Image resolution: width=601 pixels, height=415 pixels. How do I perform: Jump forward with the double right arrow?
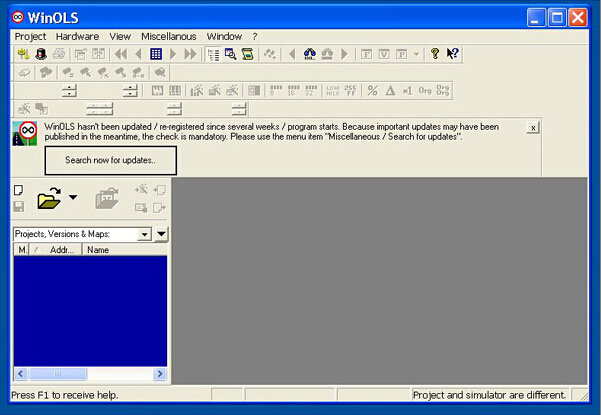190,54
